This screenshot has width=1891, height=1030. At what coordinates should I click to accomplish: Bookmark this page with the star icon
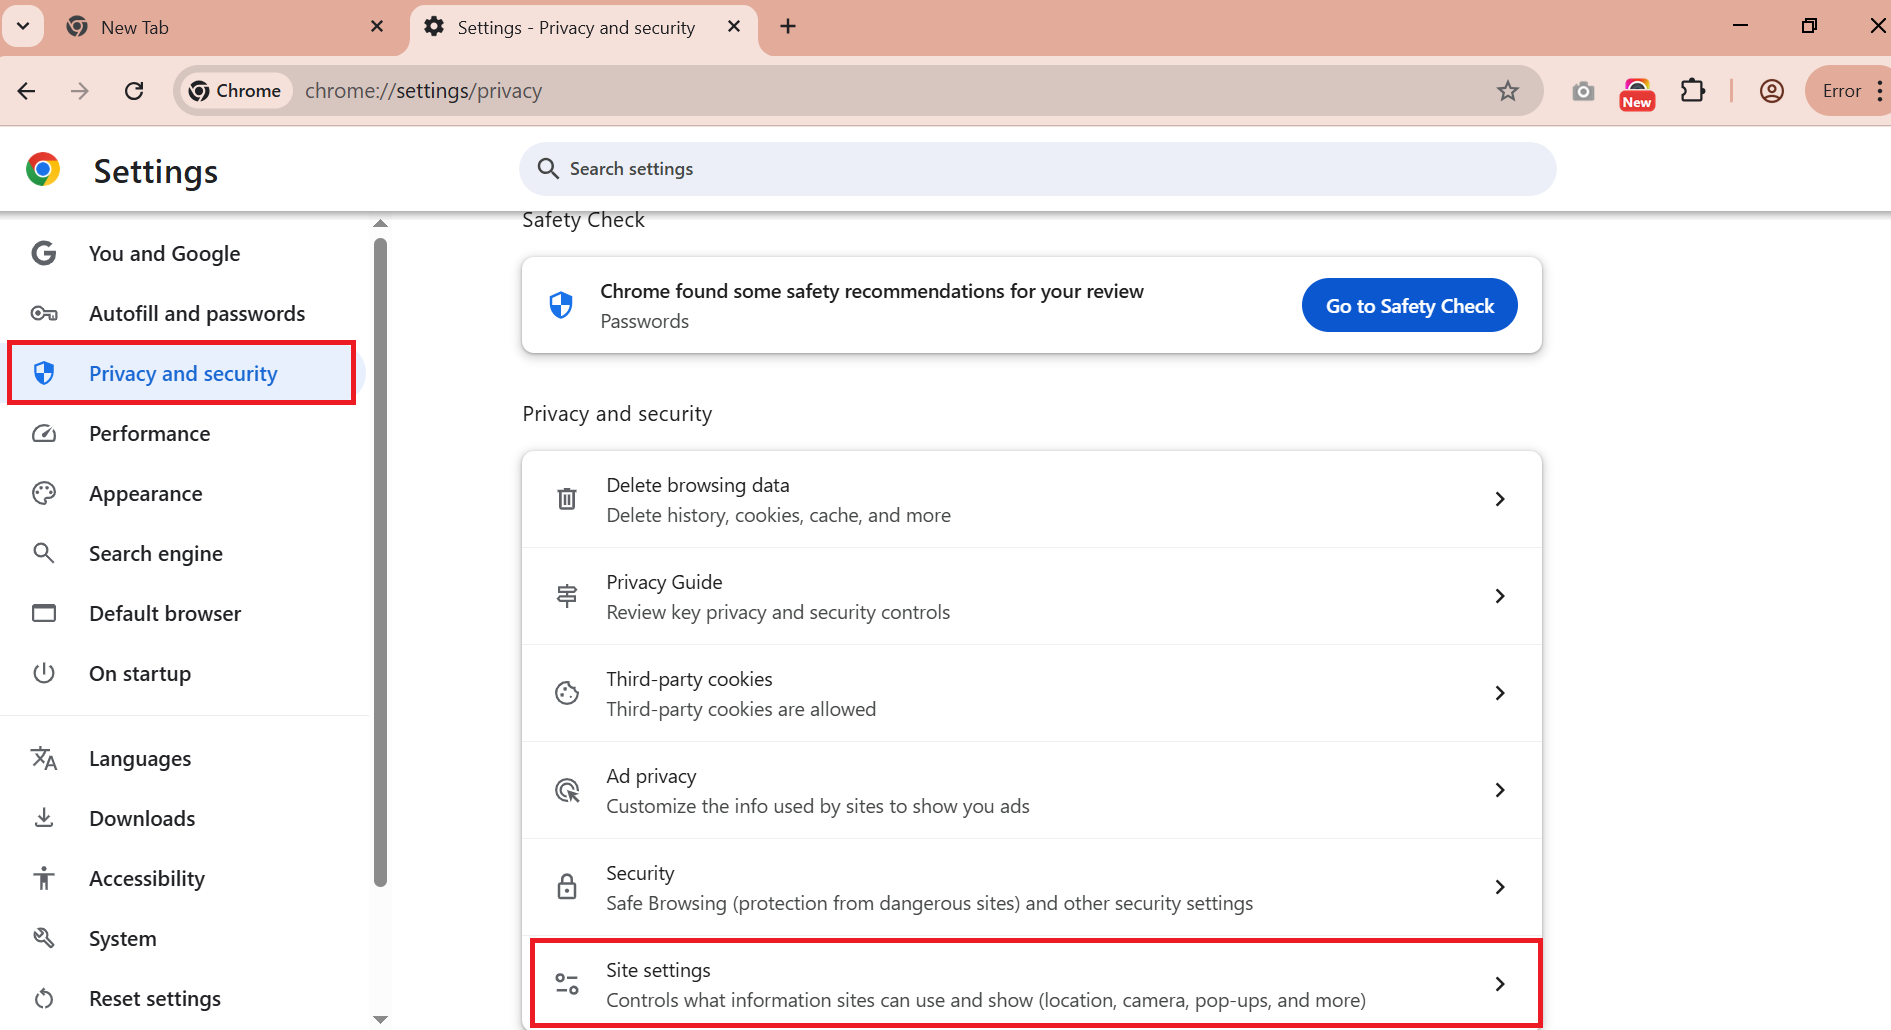tap(1507, 91)
